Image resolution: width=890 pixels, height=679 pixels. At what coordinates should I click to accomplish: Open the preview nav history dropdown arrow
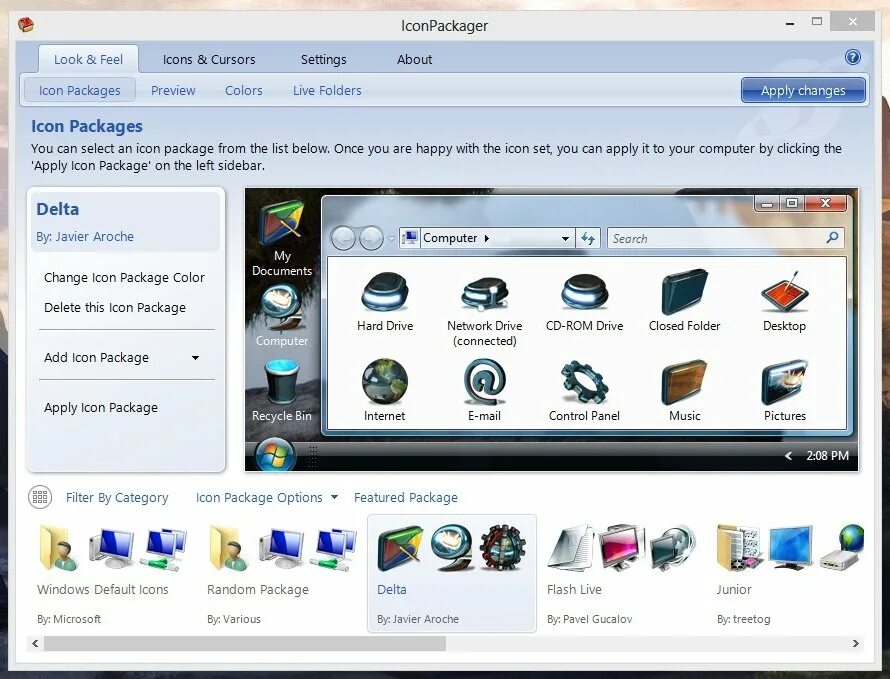[x=391, y=239]
